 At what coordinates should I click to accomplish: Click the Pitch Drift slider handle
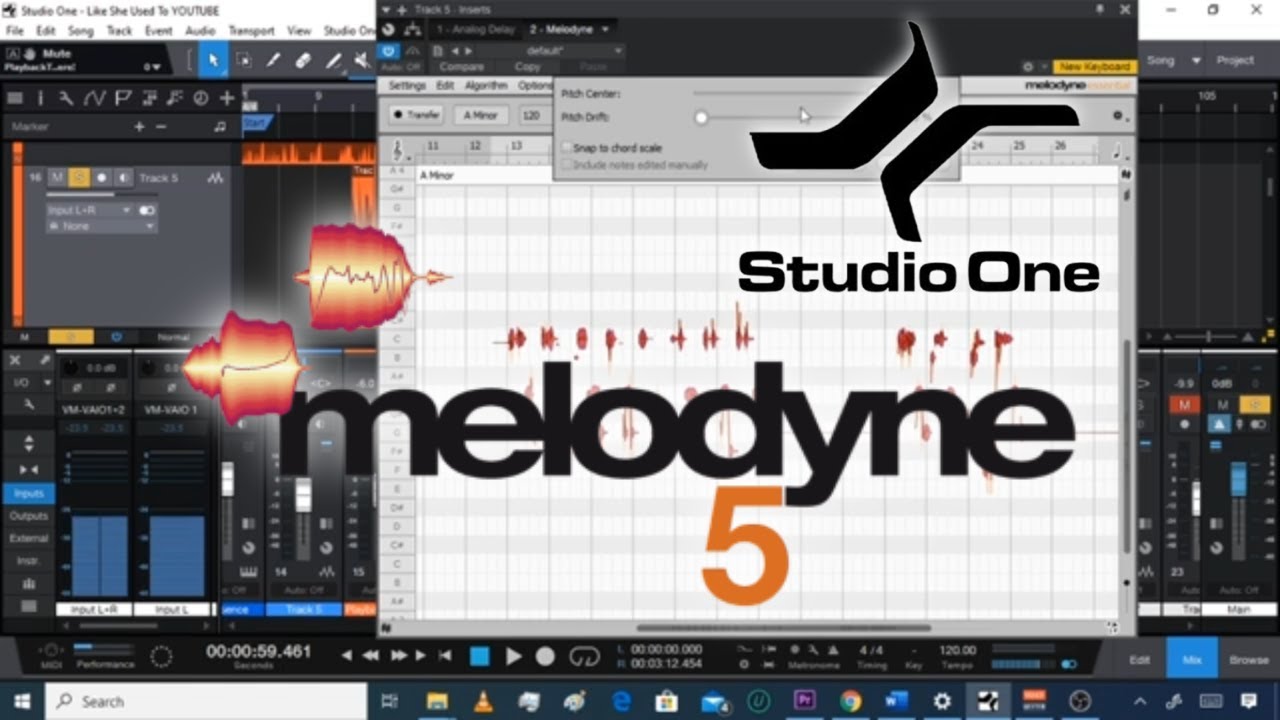pos(701,117)
